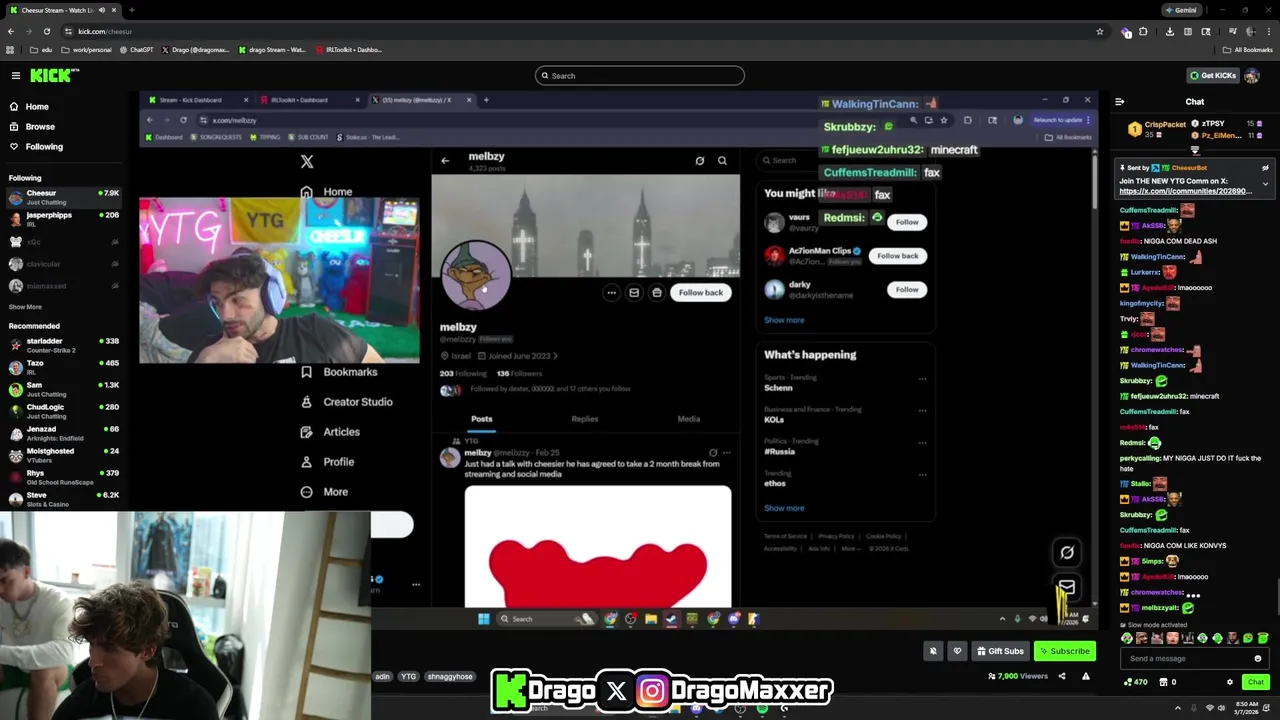The image size is (1280, 720).
Task: Show more in You might like
Action: tap(784, 320)
